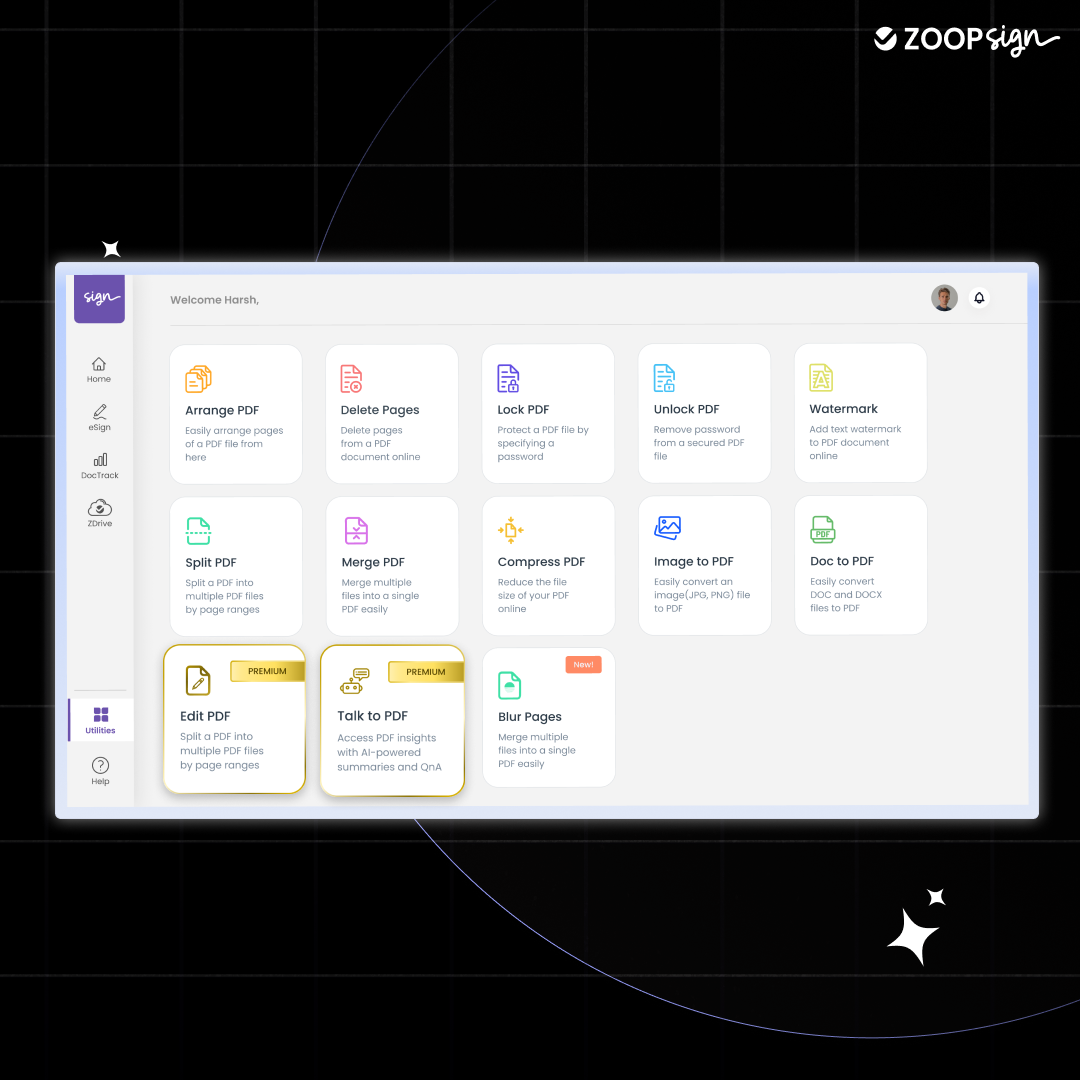Open the Talk to PDF AI tool

tap(392, 720)
